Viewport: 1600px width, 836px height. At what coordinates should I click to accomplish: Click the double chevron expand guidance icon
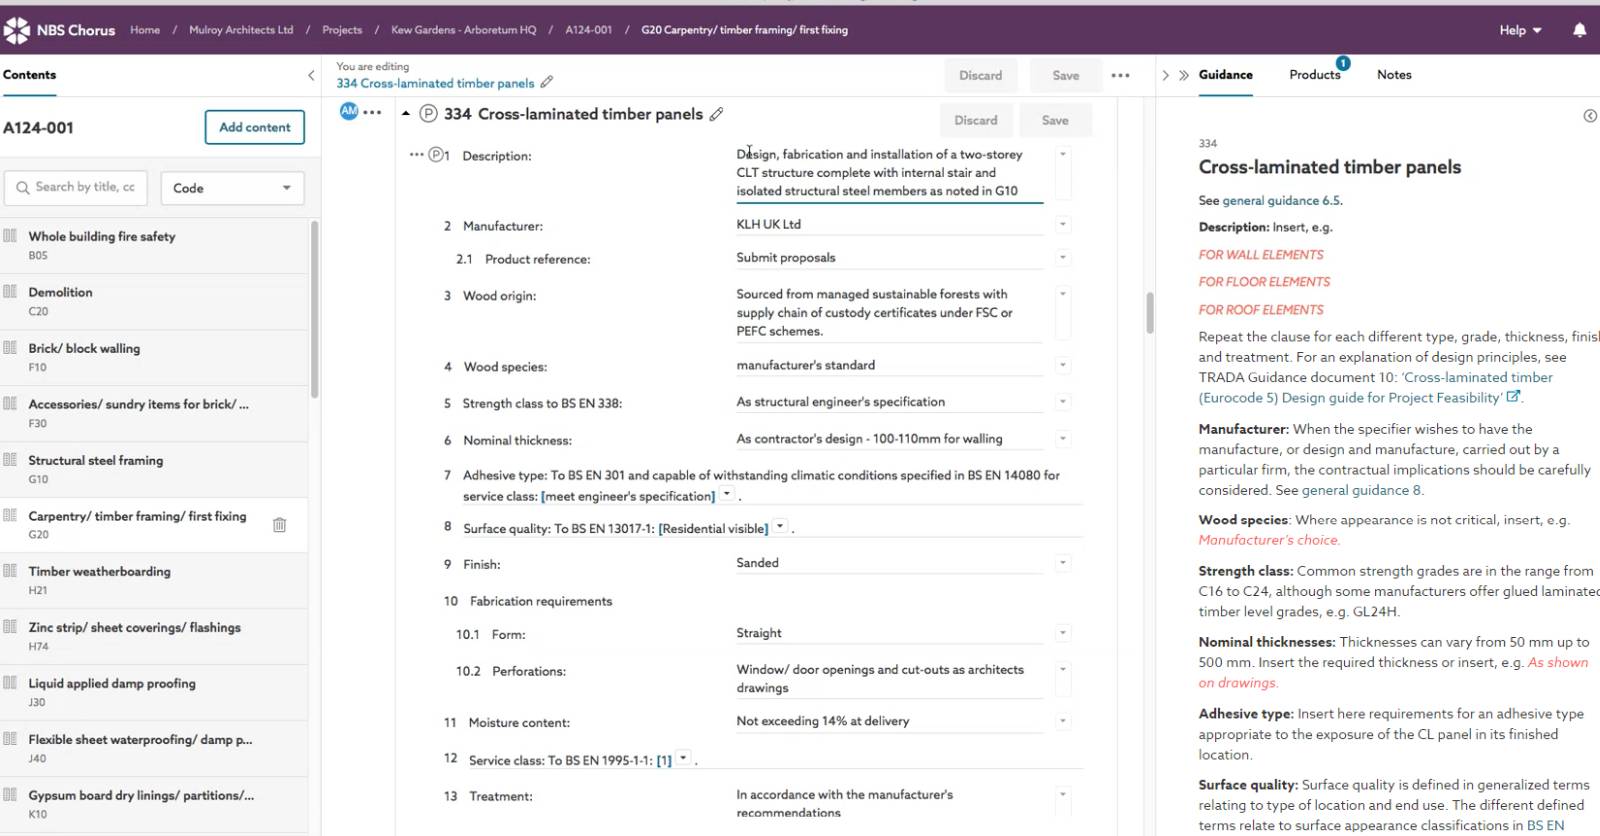[x=1184, y=76]
